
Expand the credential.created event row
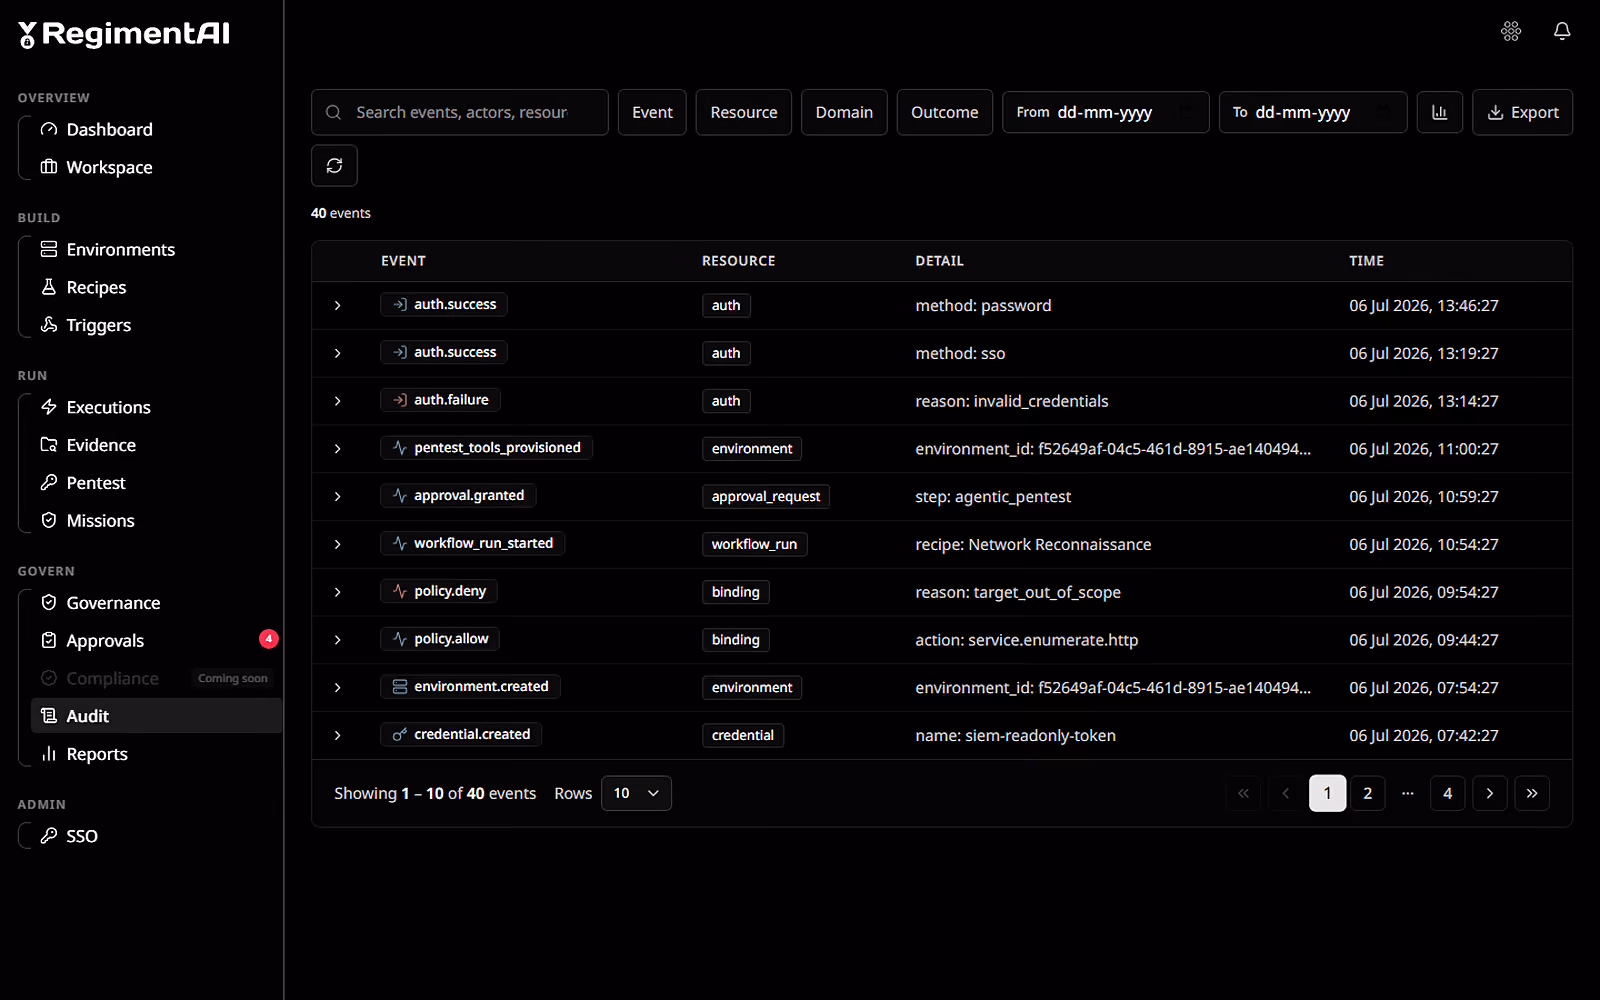click(337, 735)
